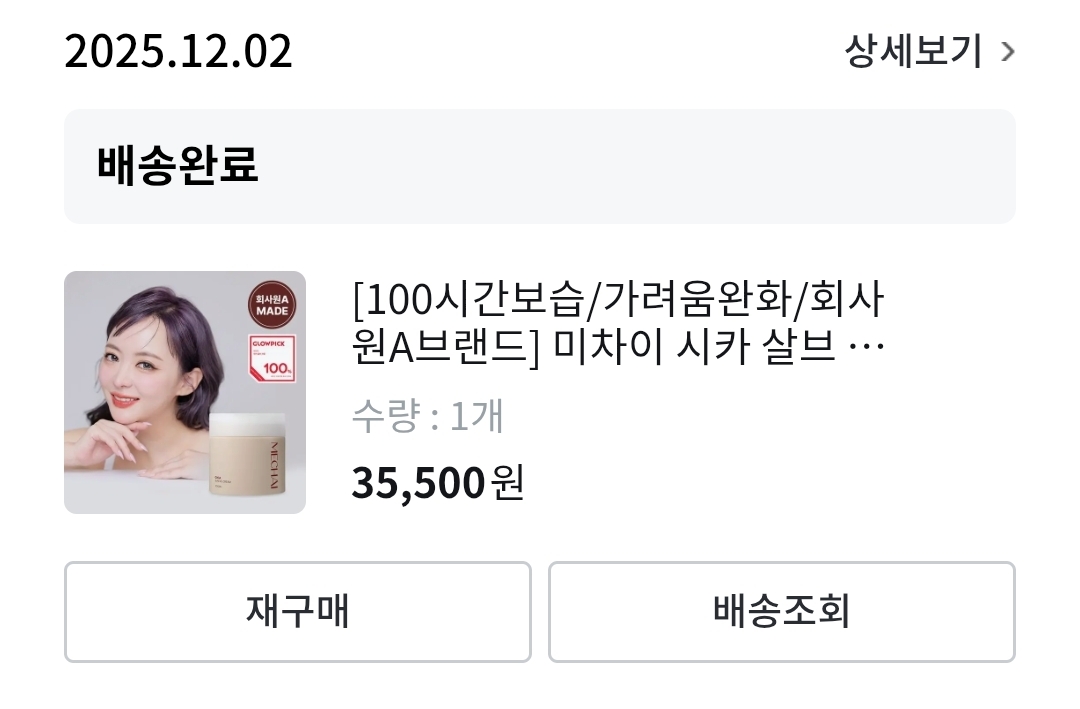Tap the cream jar in product photo
1080x709 pixels.
click(x=247, y=455)
